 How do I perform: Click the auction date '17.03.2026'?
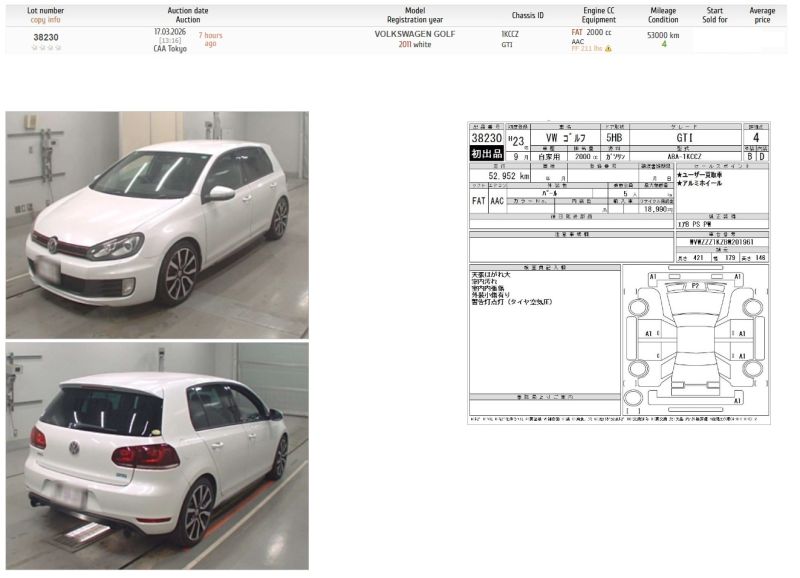coord(170,32)
